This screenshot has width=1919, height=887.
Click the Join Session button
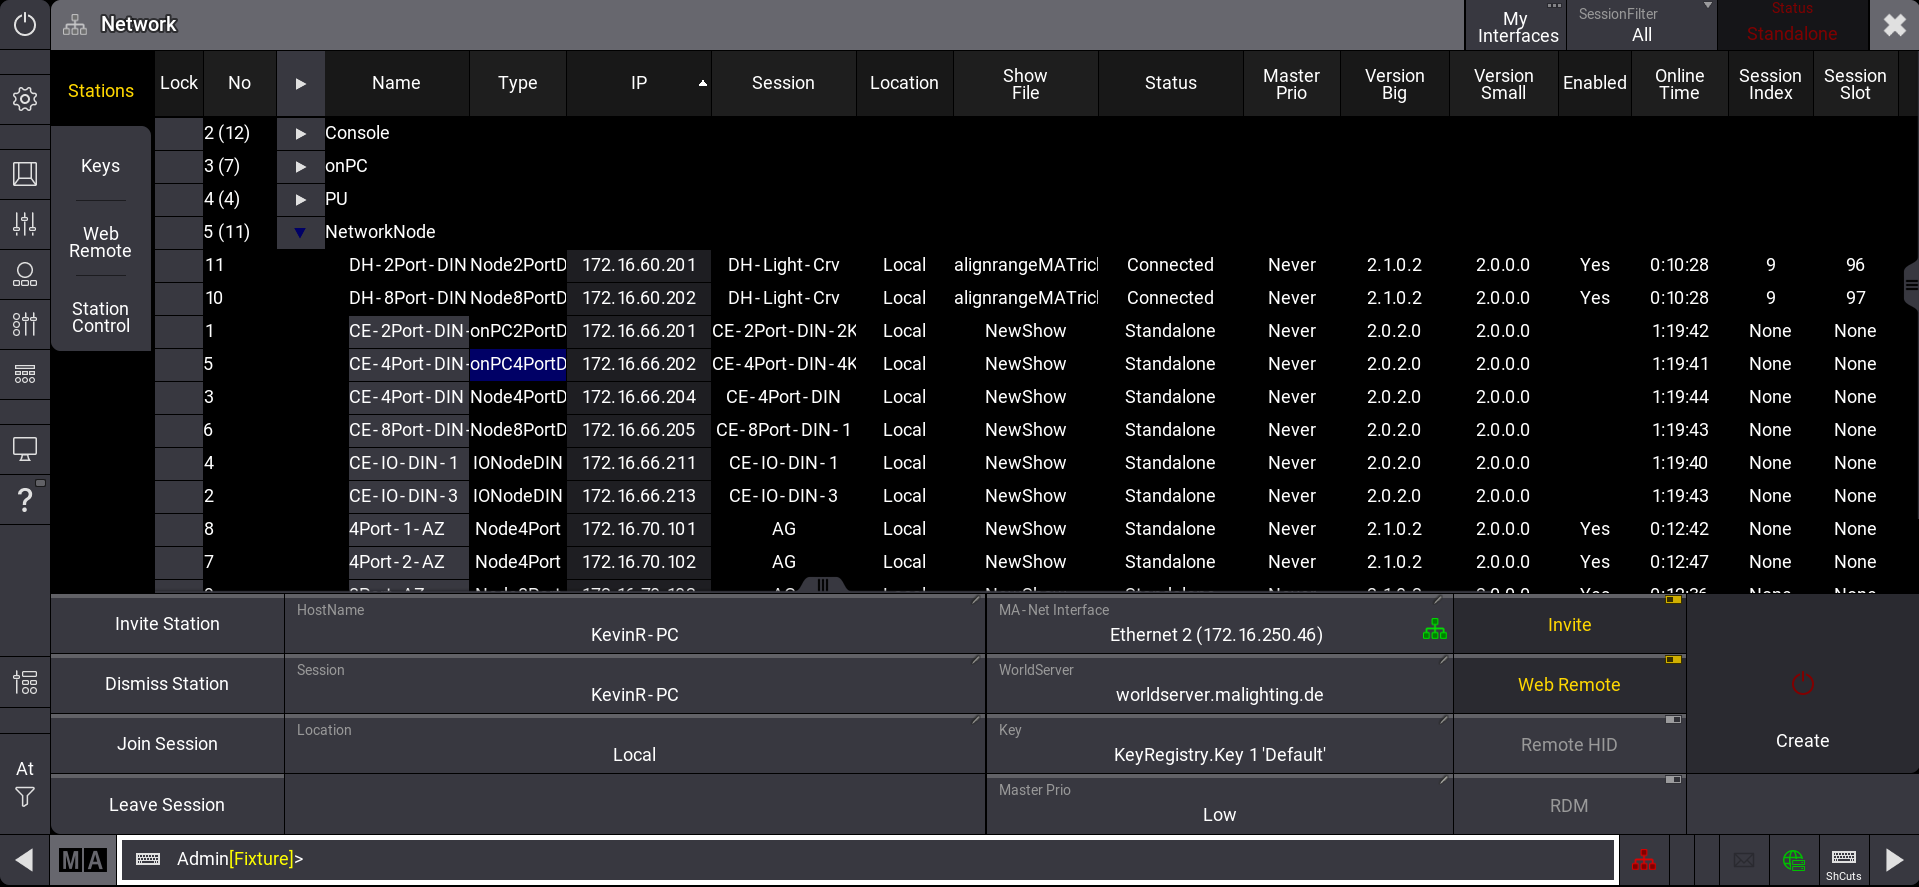point(167,744)
